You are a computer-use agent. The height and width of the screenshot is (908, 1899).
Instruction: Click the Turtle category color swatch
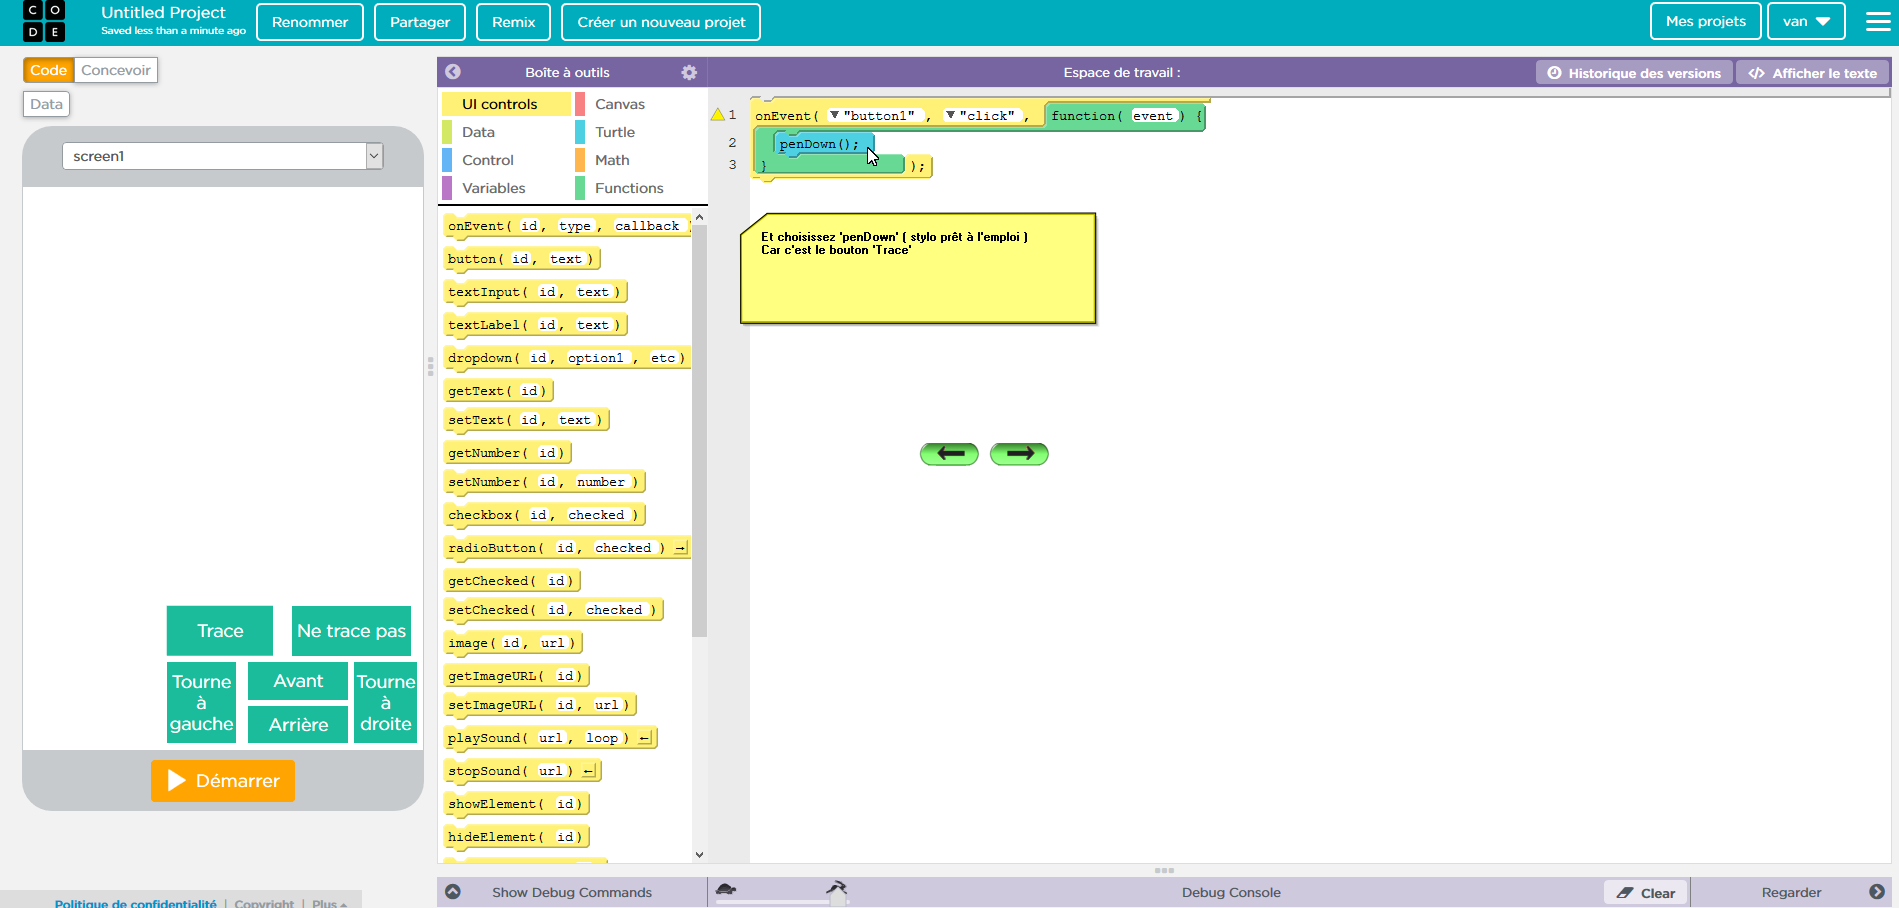(x=580, y=132)
